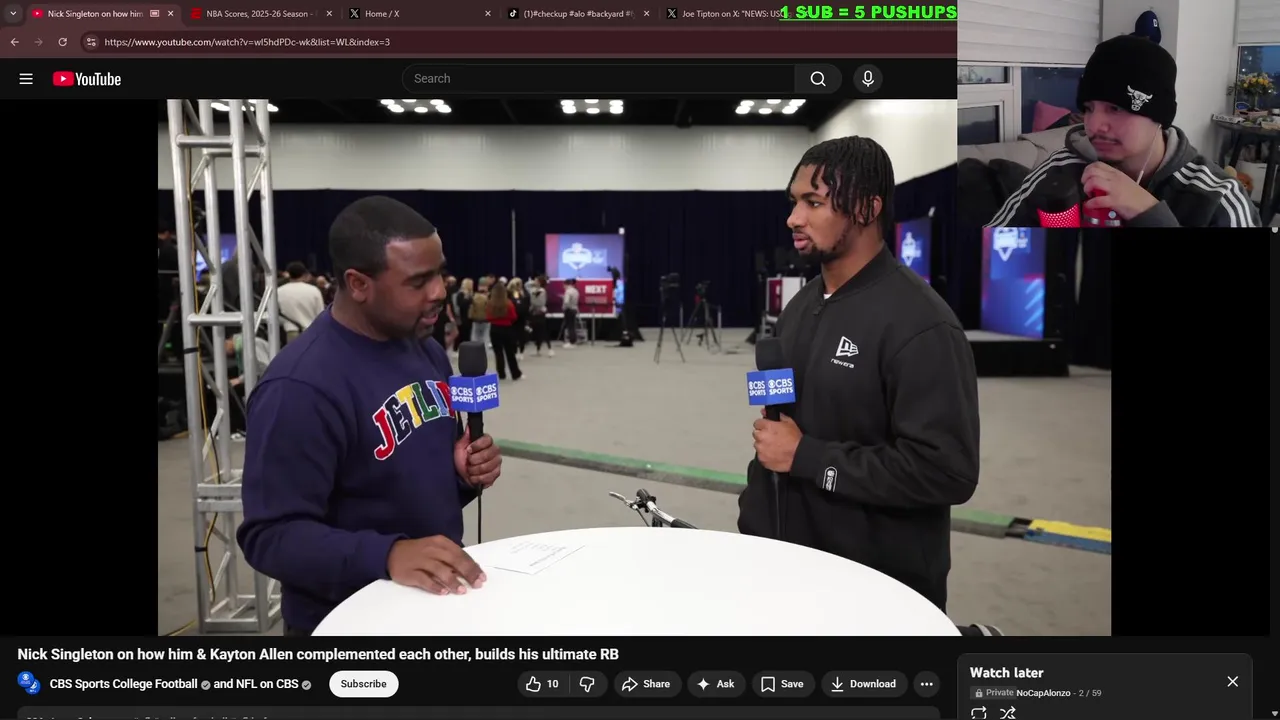Expand the browser tab search dropdown
The width and height of the screenshot is (1280, 720).
click(x=12, y=14)
